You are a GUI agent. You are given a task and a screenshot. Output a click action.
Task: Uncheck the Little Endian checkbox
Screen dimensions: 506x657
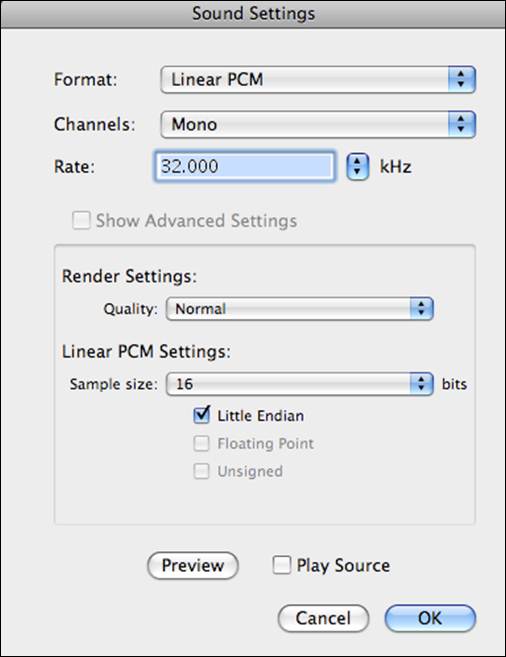[201, 415]
